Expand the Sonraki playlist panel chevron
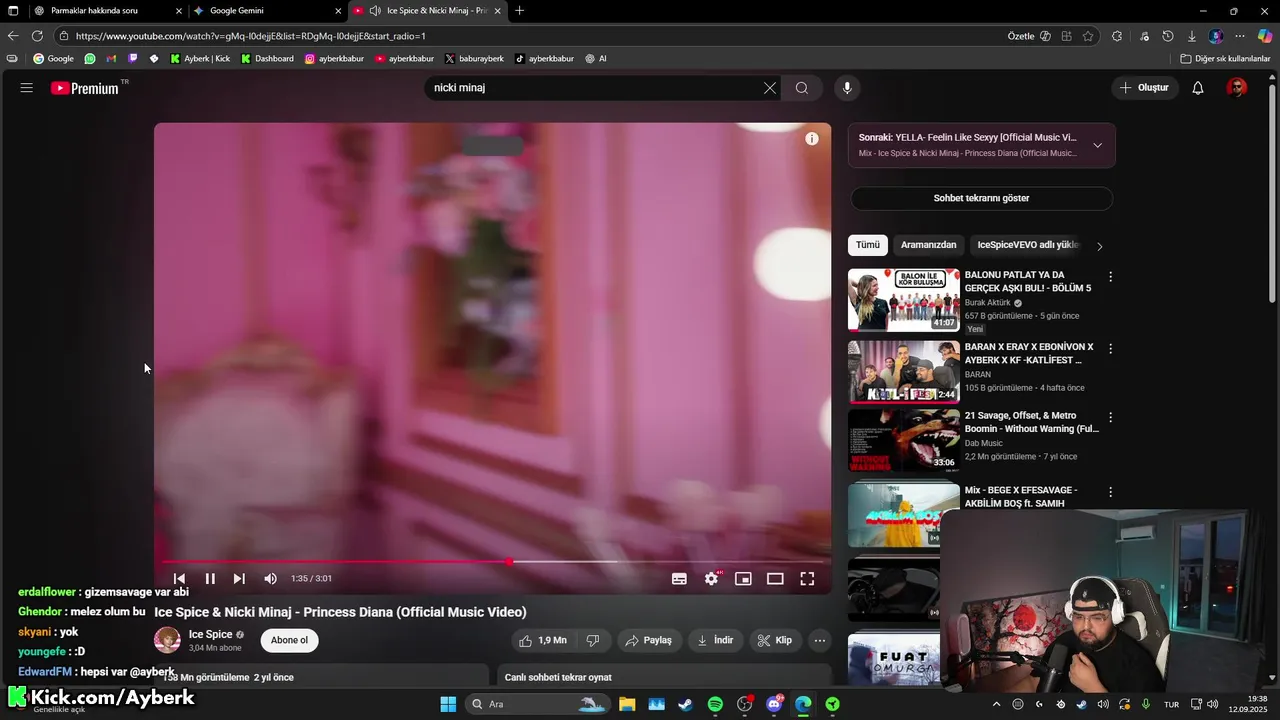Image resolution: width=1280 pixels, height=720 pixels. 1097,145
